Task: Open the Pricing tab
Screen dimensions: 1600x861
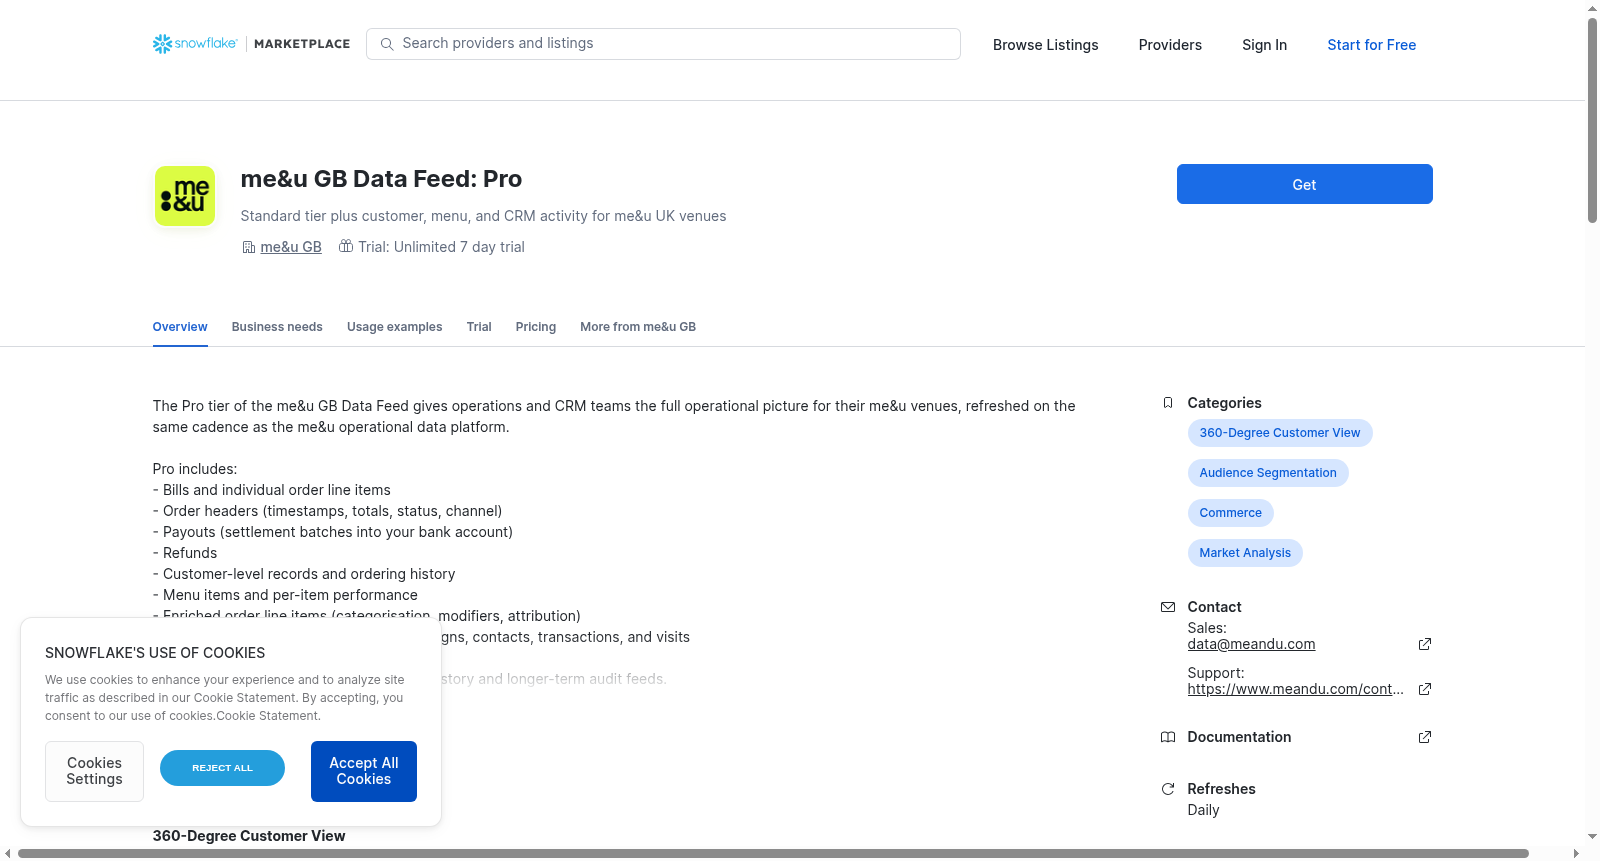Action: coord(536,327)
